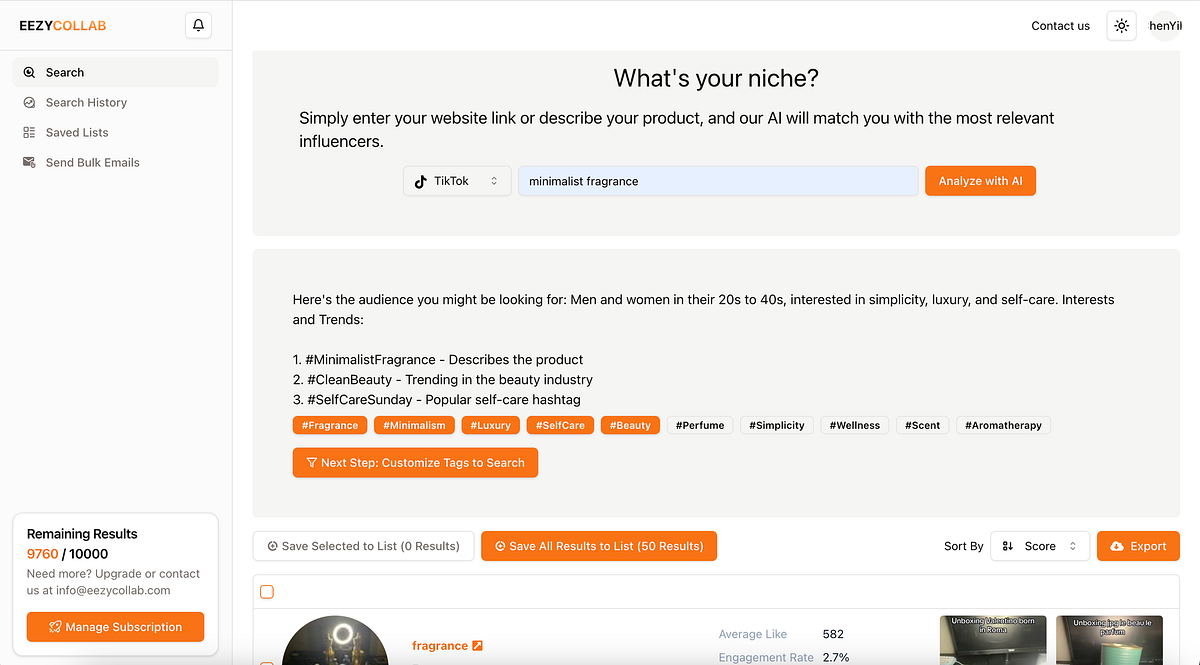The width and height of the screenshot is (1200, 665).
Task: Open the Search page from the sidebar
Action: click(x=65, y=72)
